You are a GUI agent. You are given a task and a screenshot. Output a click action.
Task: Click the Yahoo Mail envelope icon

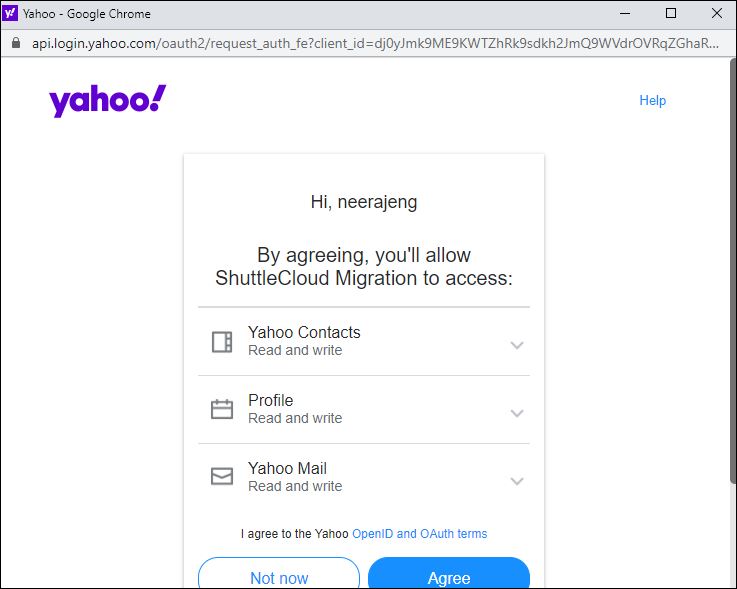pyautogui.click(x=222, y=476)
